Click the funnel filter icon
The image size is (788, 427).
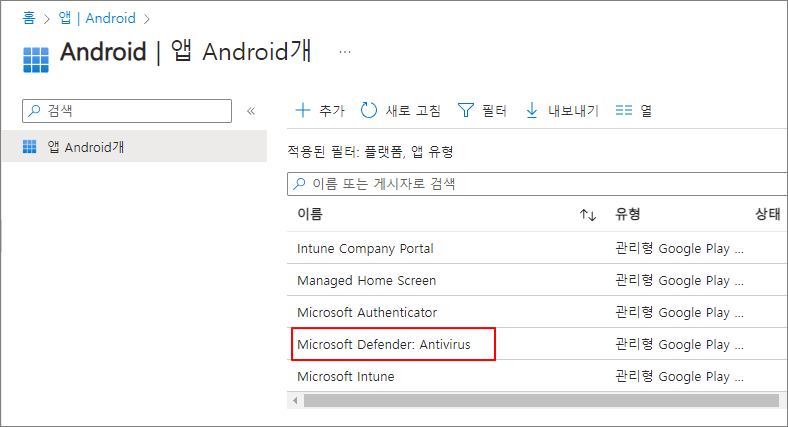(x=466, y=110)
